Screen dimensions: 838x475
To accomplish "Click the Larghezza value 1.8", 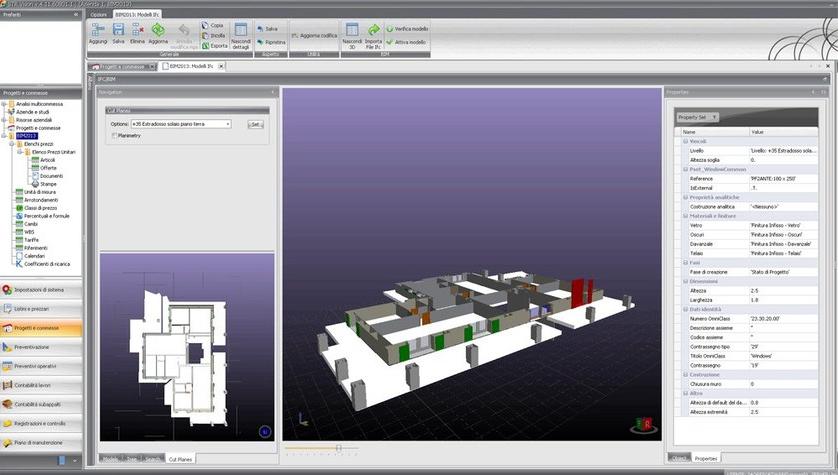I will coord(754,300).
